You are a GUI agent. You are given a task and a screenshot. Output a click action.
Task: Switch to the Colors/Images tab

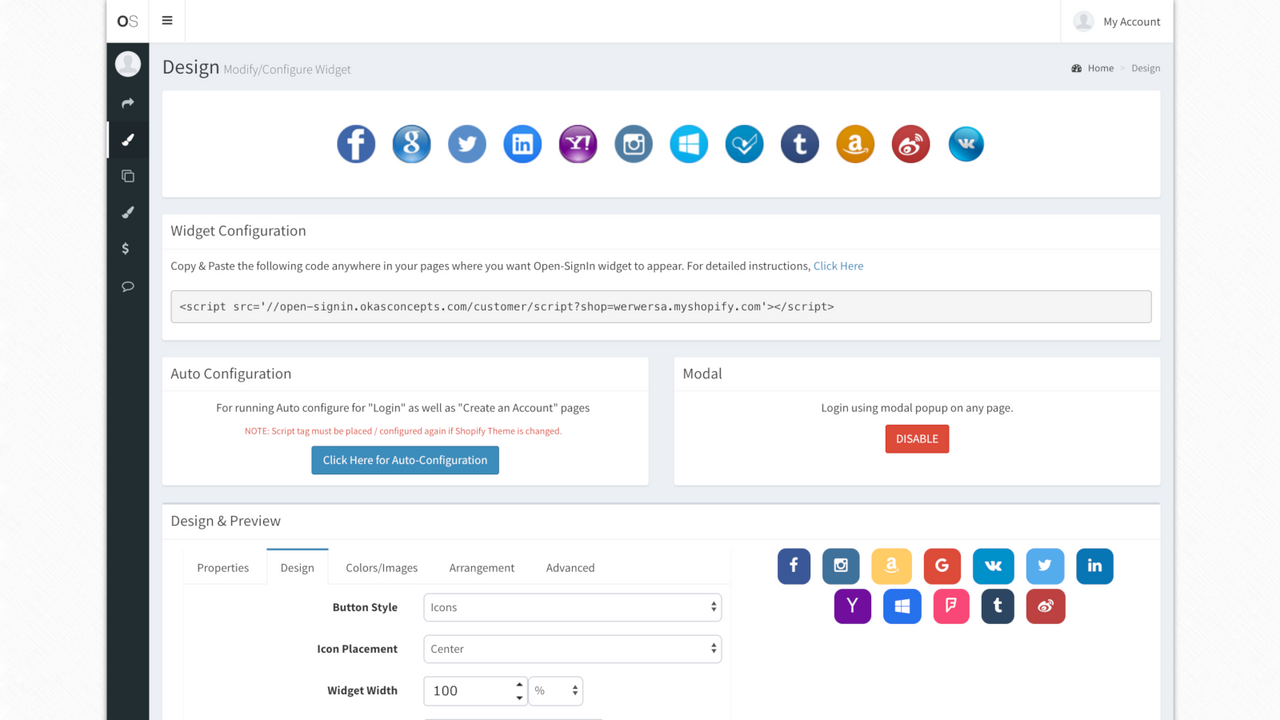[x=381, y=567]
